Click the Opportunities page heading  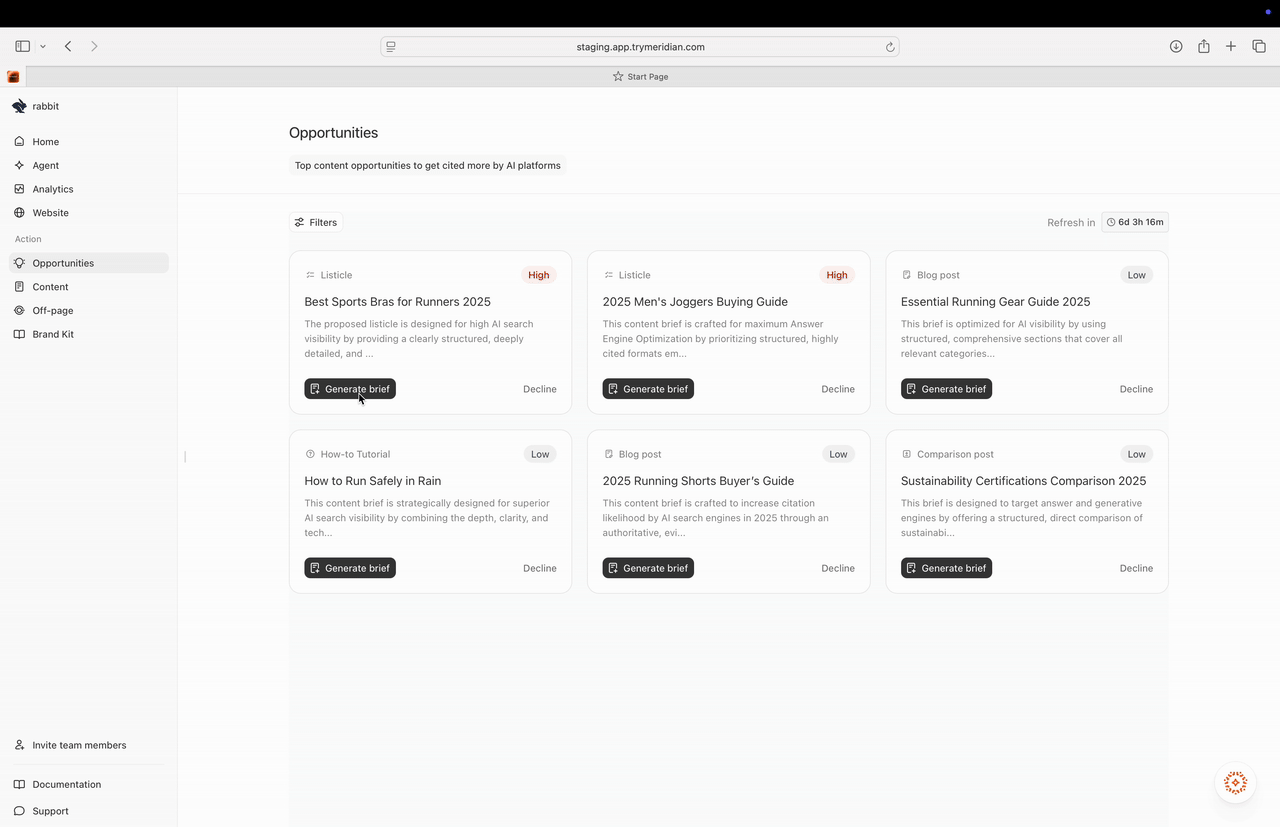coord(333,133)
